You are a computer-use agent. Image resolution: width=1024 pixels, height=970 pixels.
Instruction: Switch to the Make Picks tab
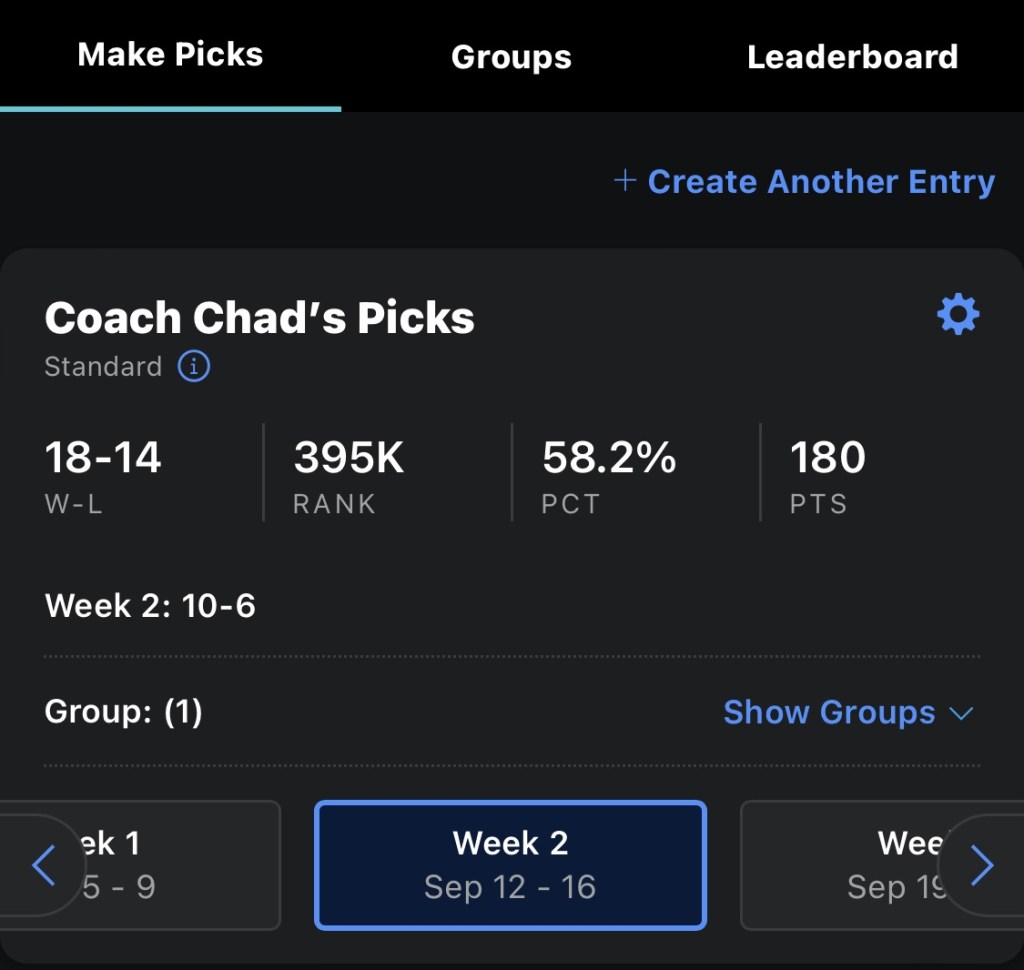(170, 55)
